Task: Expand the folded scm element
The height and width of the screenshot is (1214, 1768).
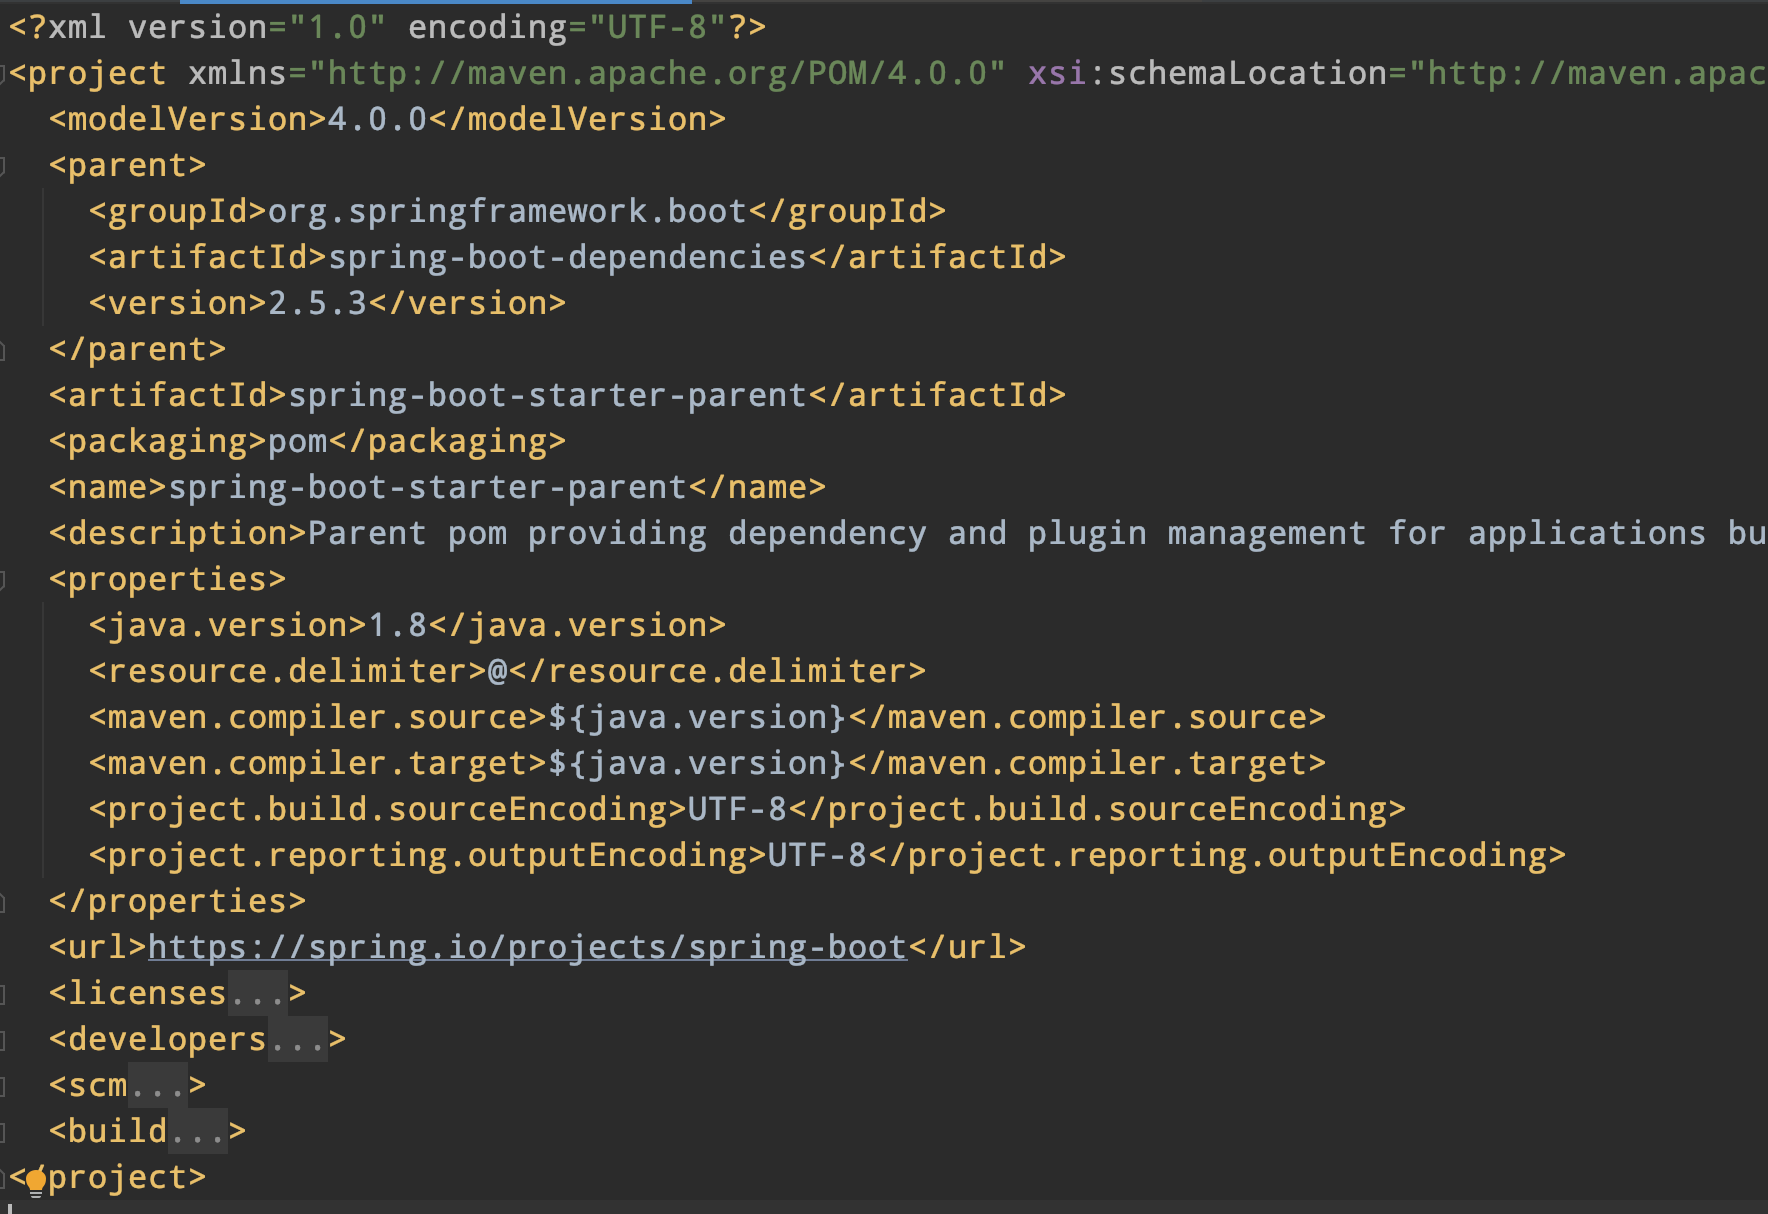Action: click(3, 1086)
